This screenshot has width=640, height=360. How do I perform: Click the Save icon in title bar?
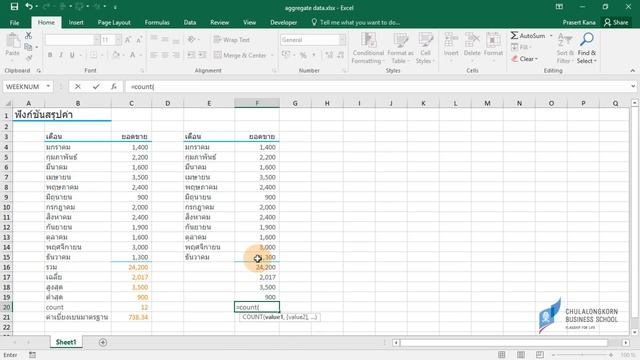point(14,7)
